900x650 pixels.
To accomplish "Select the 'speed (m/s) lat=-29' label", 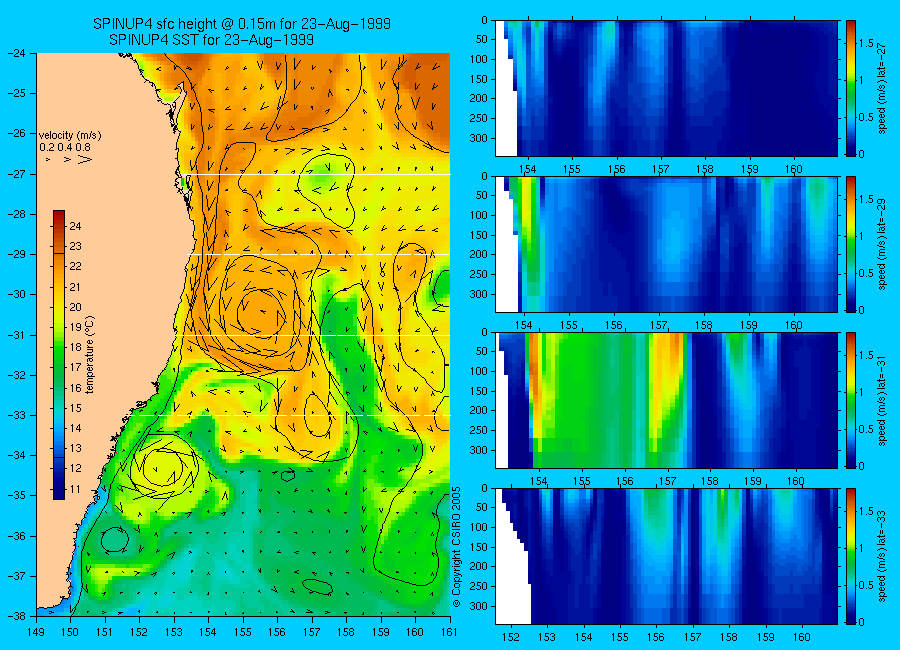I will click(882, 244).
